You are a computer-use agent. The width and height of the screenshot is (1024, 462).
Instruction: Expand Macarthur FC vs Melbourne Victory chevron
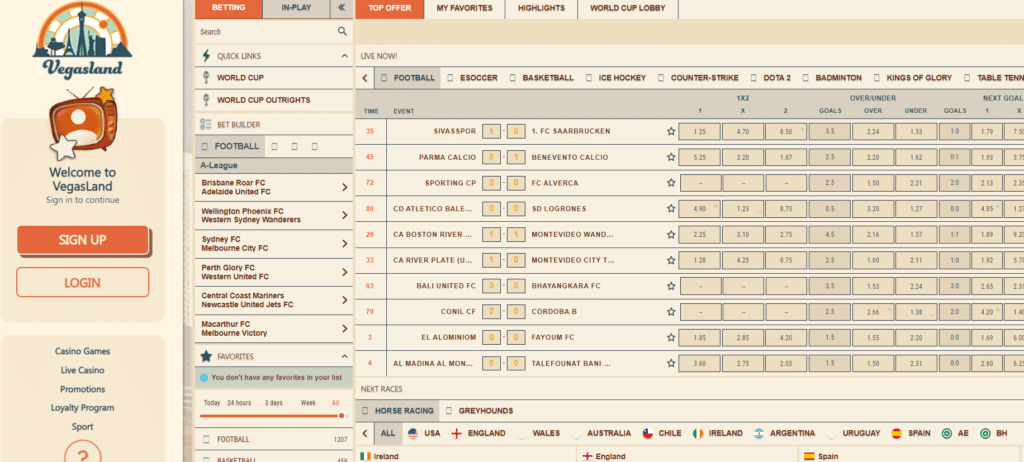(345, 328)
